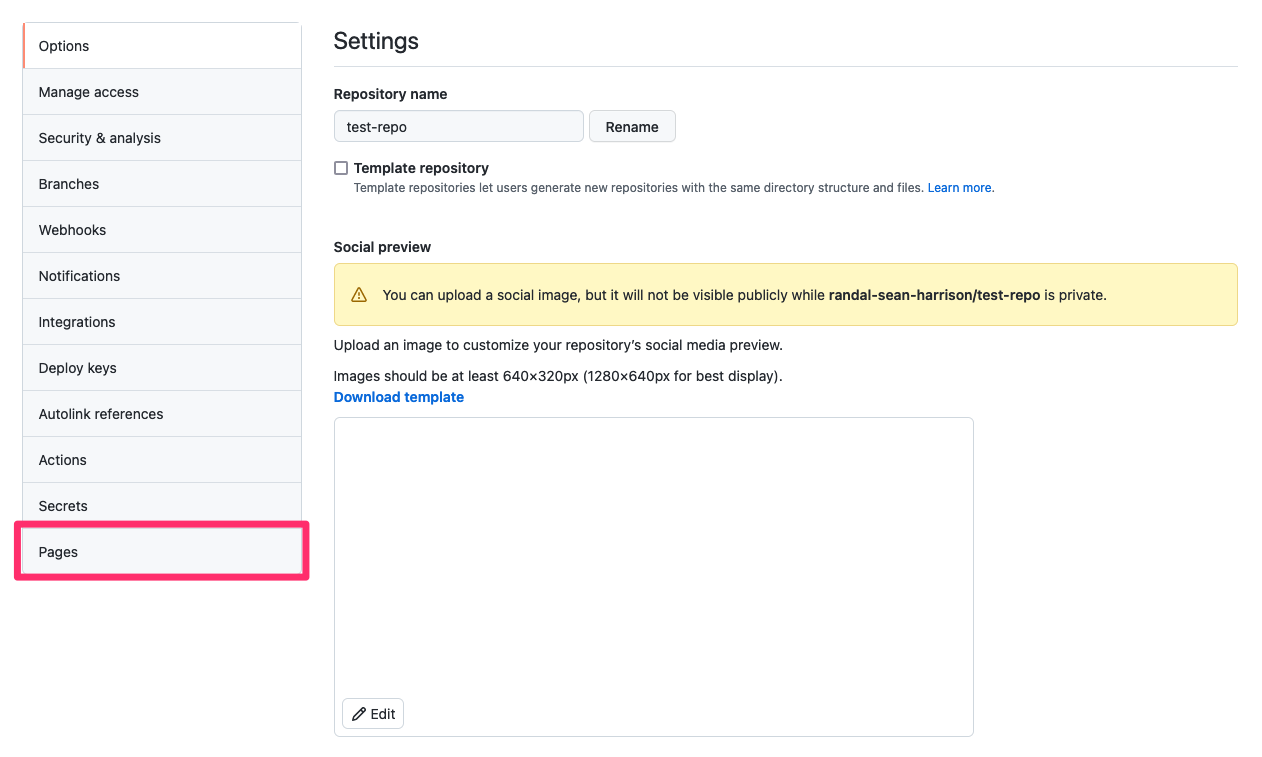Open Deploy keys settings

pos(160,367)
